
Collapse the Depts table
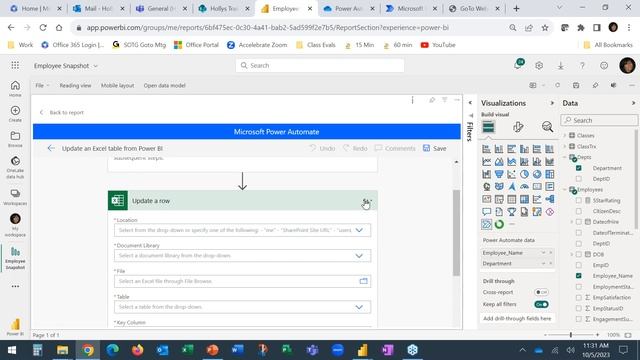pyautogui.click(x=565, y=157)
